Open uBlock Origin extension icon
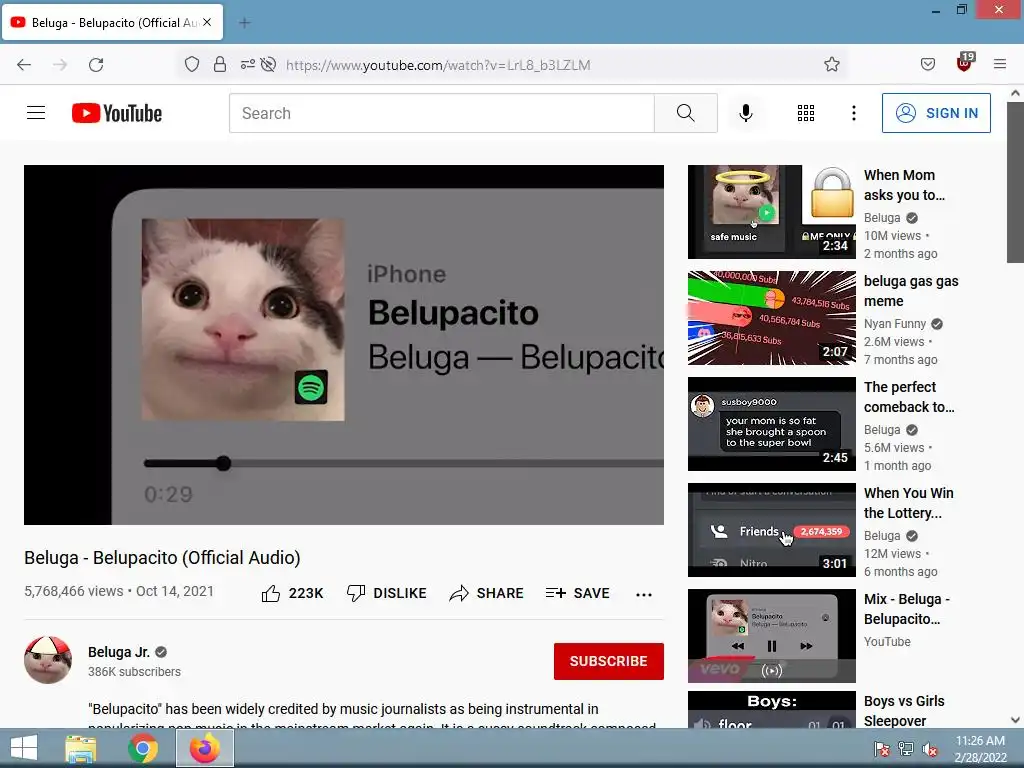Image resolution: width=1024 pixels, height=768 pixels. click(965, 63)
